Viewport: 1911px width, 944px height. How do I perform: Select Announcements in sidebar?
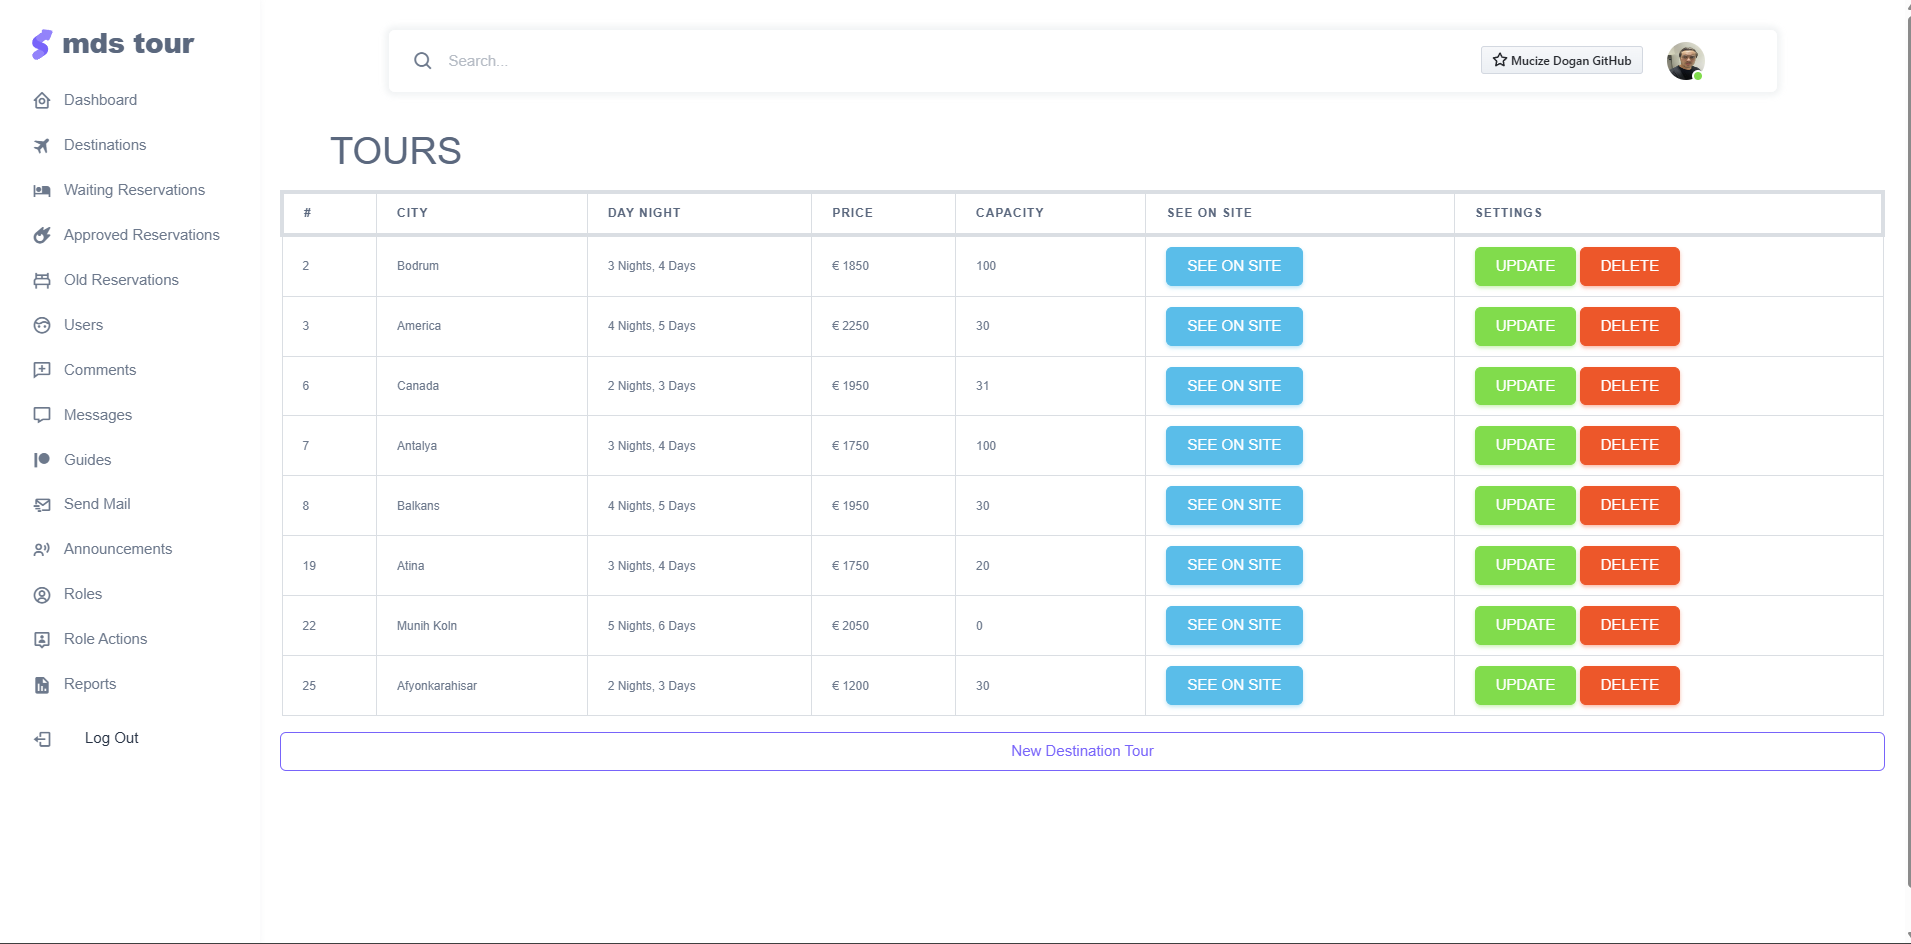[118, 549]
